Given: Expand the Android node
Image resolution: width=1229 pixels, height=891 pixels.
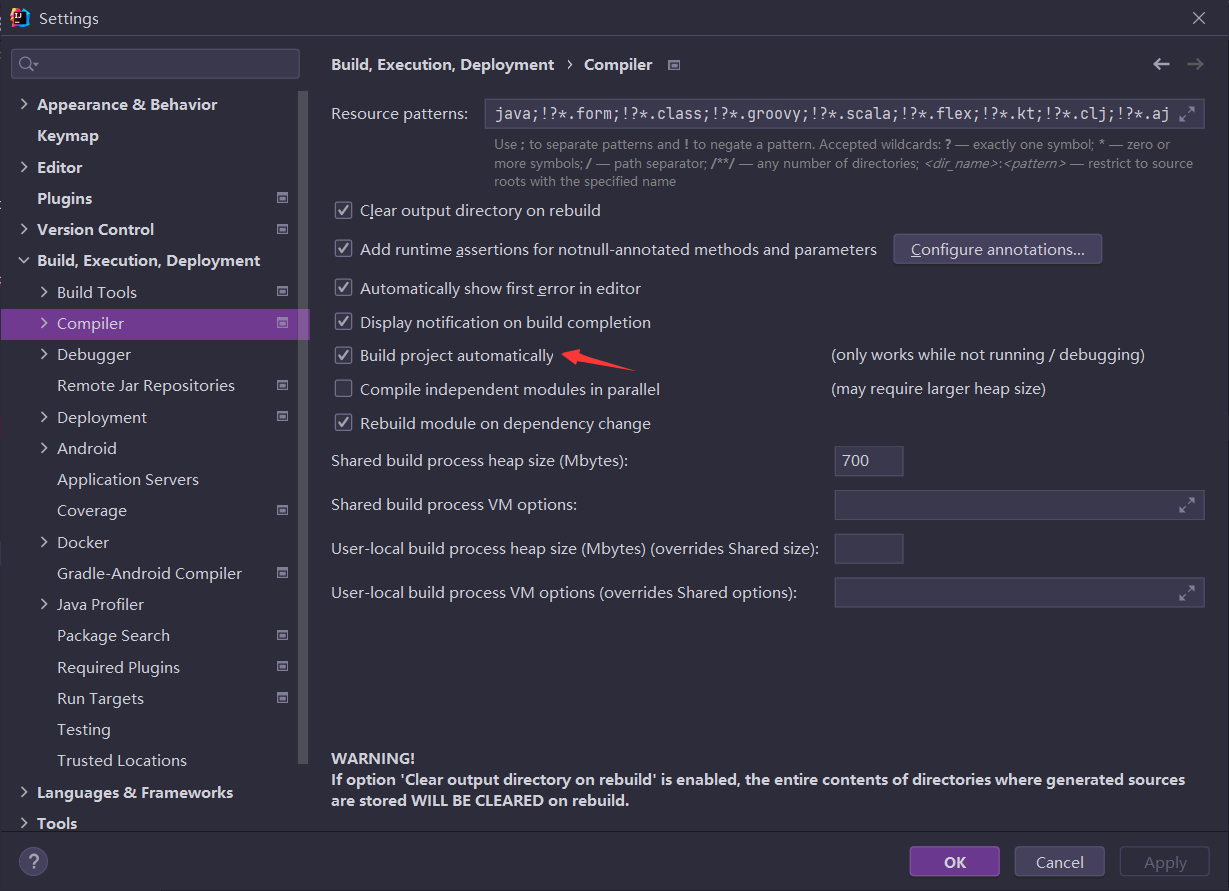Looking at the screenshot, I should (44, 448).
